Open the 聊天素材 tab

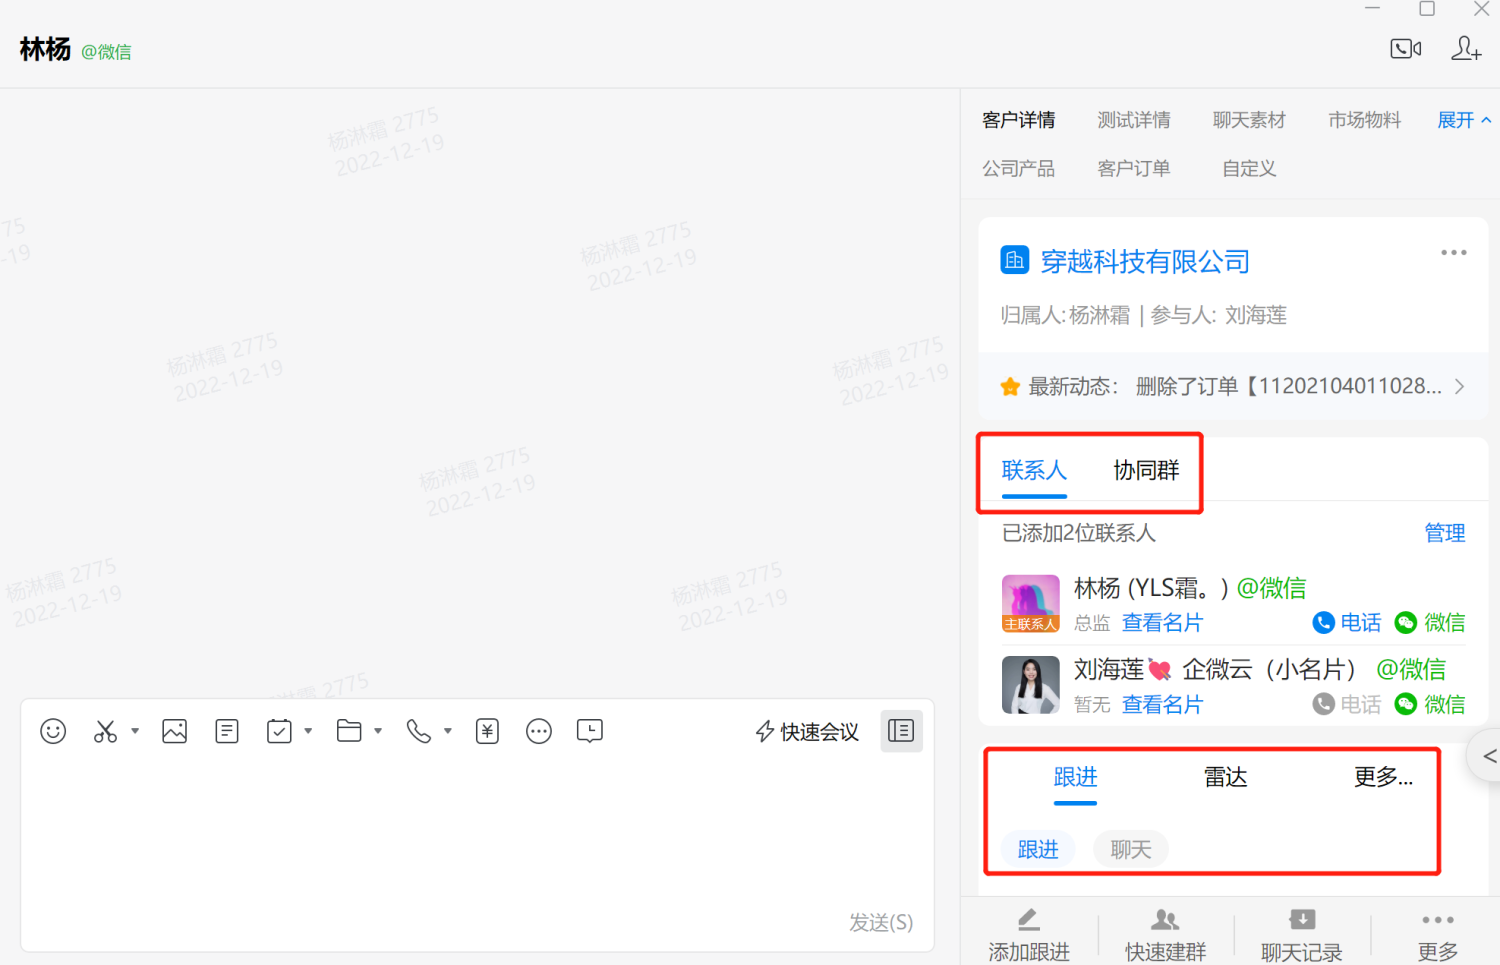pos(1248,120)
